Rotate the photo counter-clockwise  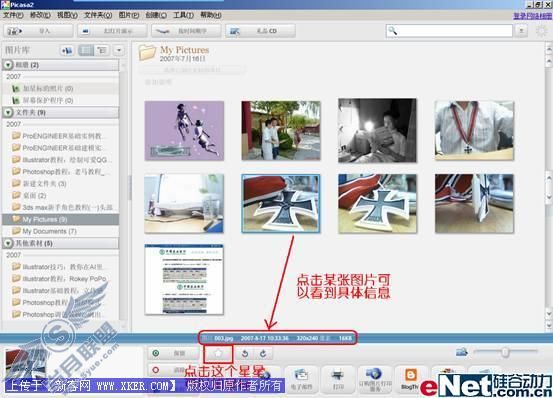(x=245, y=353)
